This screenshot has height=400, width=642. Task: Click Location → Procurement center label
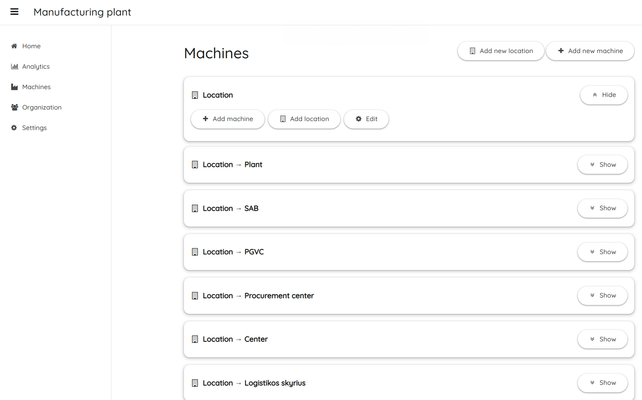coord(258,296)
